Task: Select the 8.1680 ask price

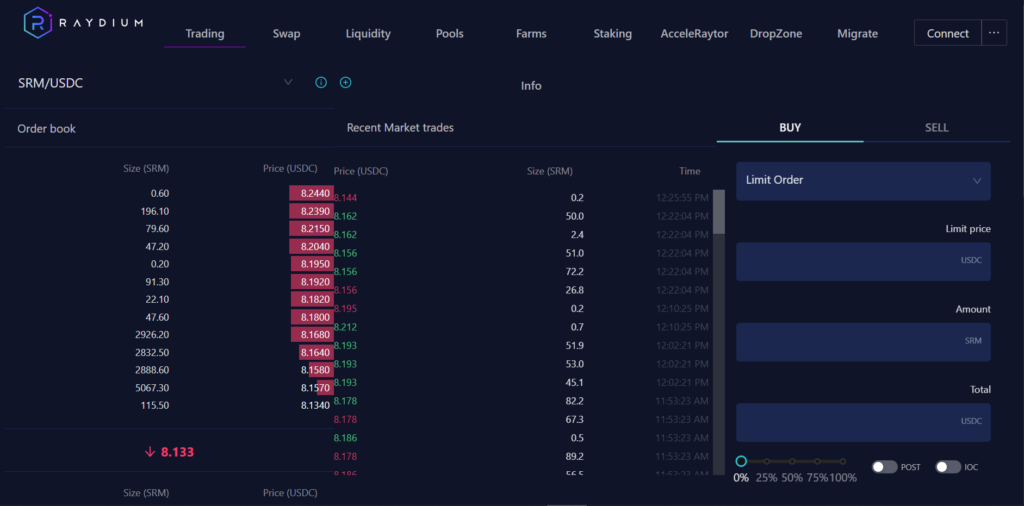Action: pyautogui.click(x=315, y=334)
